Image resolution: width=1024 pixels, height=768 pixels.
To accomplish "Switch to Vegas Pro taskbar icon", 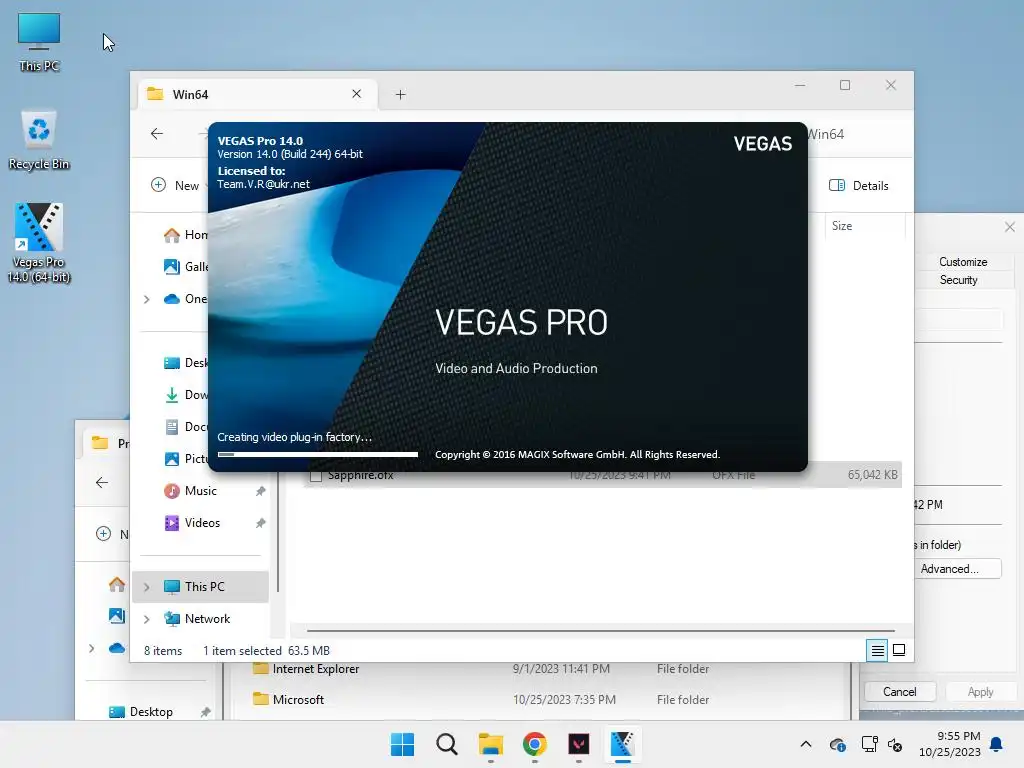I will [622, 744].
